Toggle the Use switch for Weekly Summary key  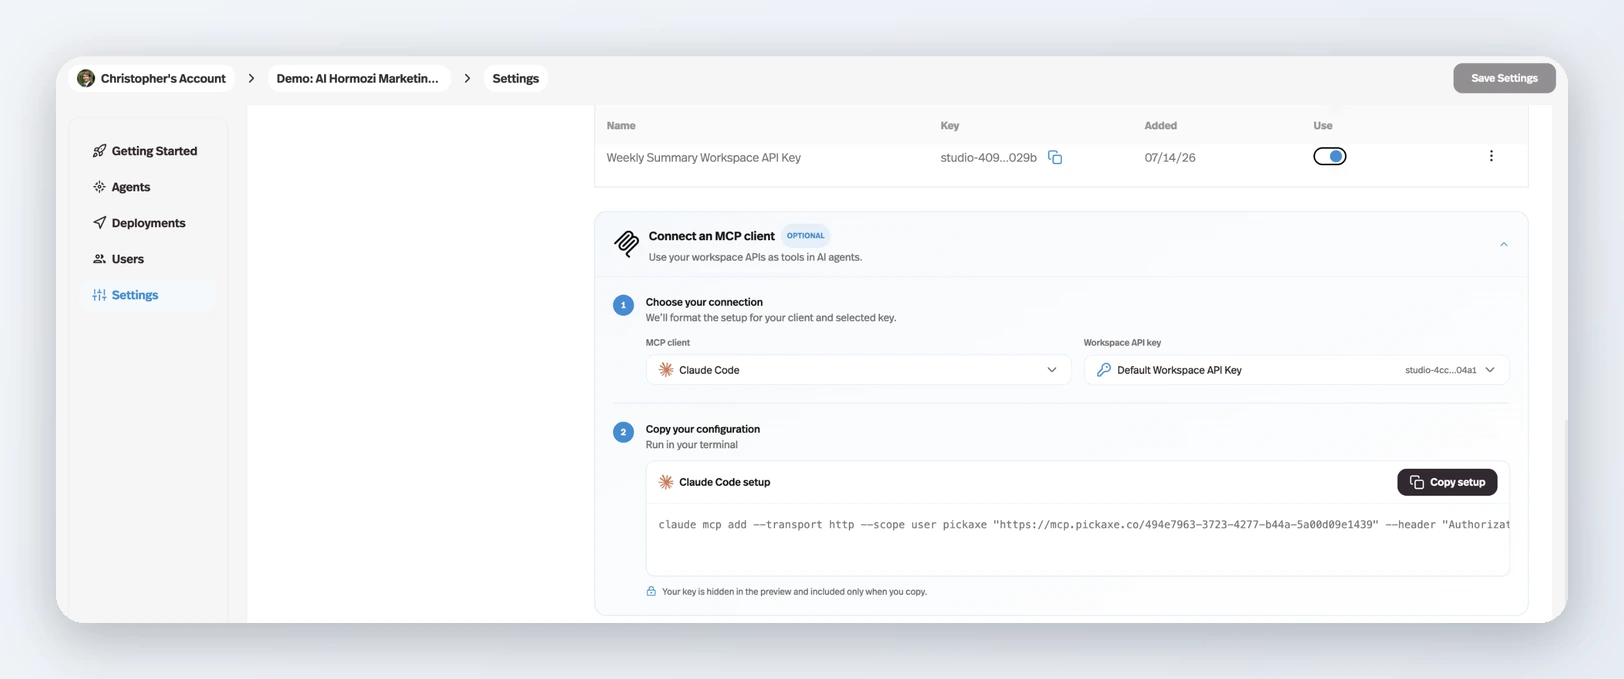pos(1329,156)
